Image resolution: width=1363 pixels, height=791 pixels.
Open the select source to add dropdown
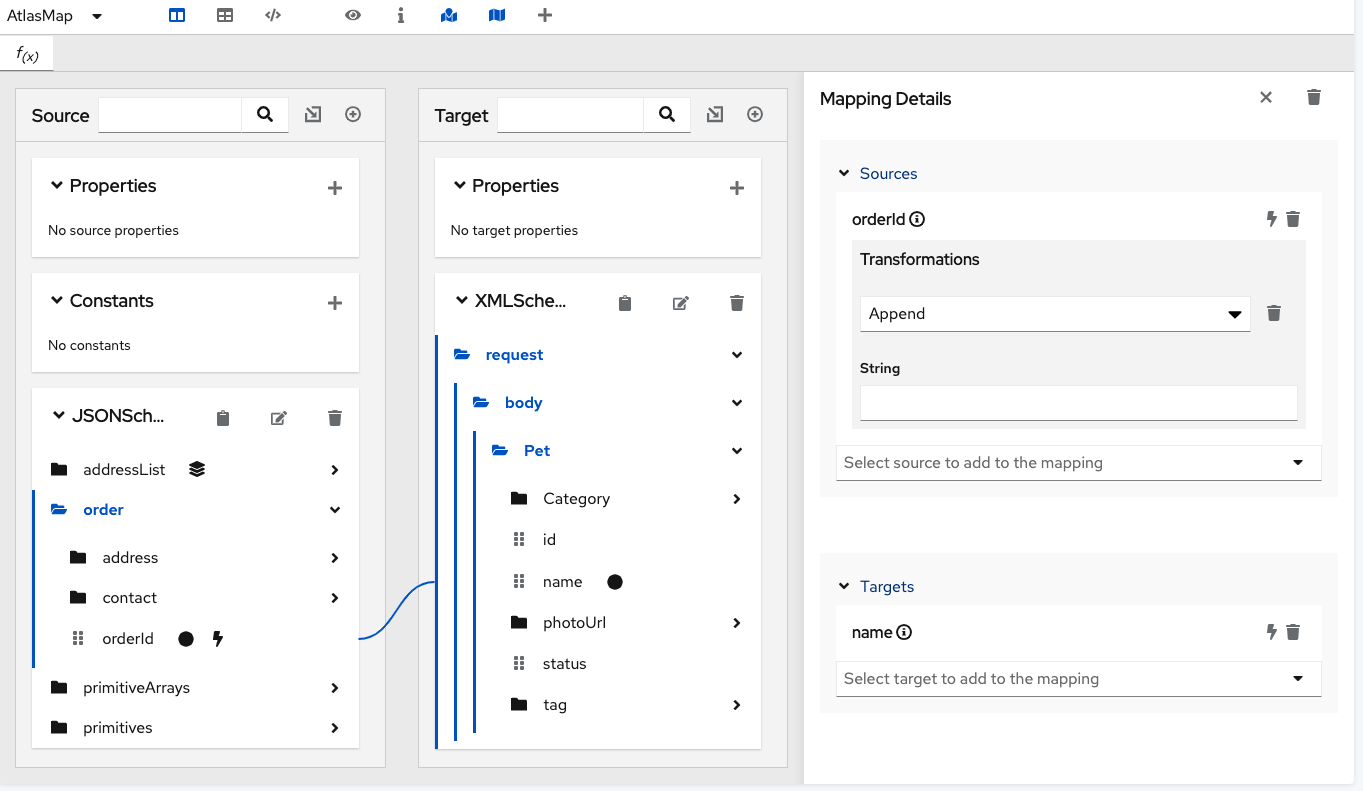[x=1078, y=462]
